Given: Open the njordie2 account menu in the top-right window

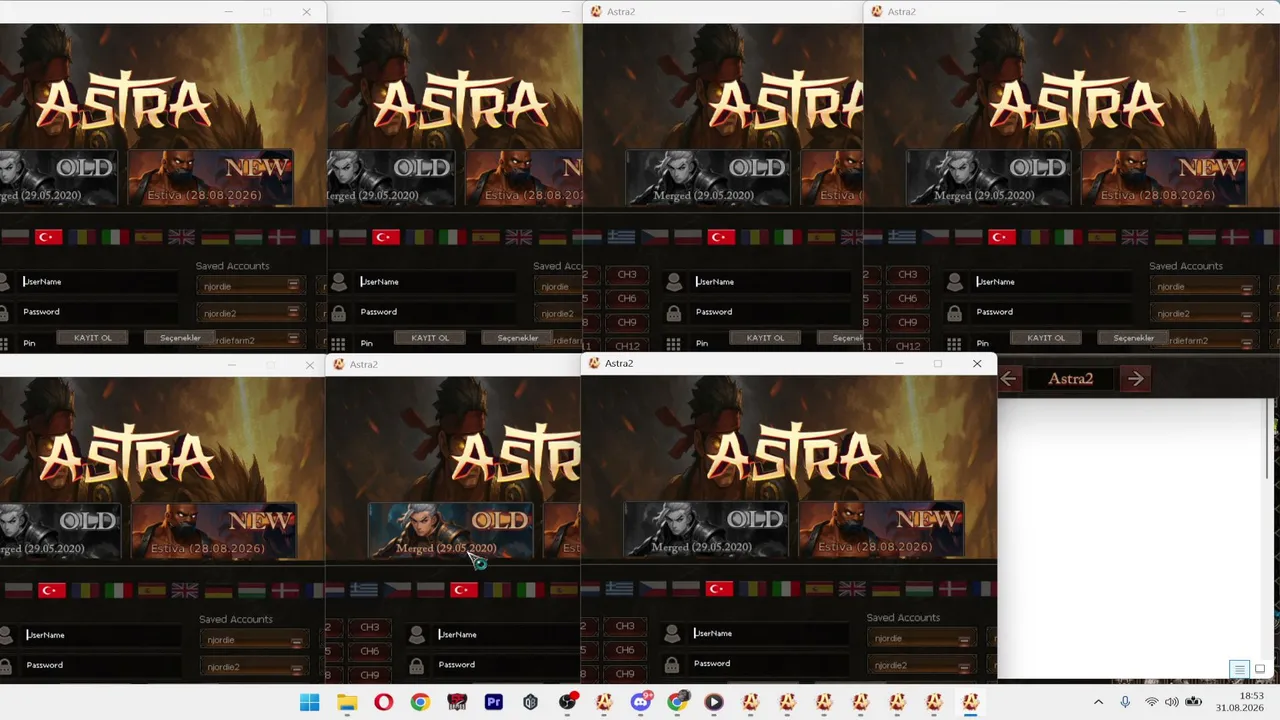Looking at the screenshot, I should 1247,315.
